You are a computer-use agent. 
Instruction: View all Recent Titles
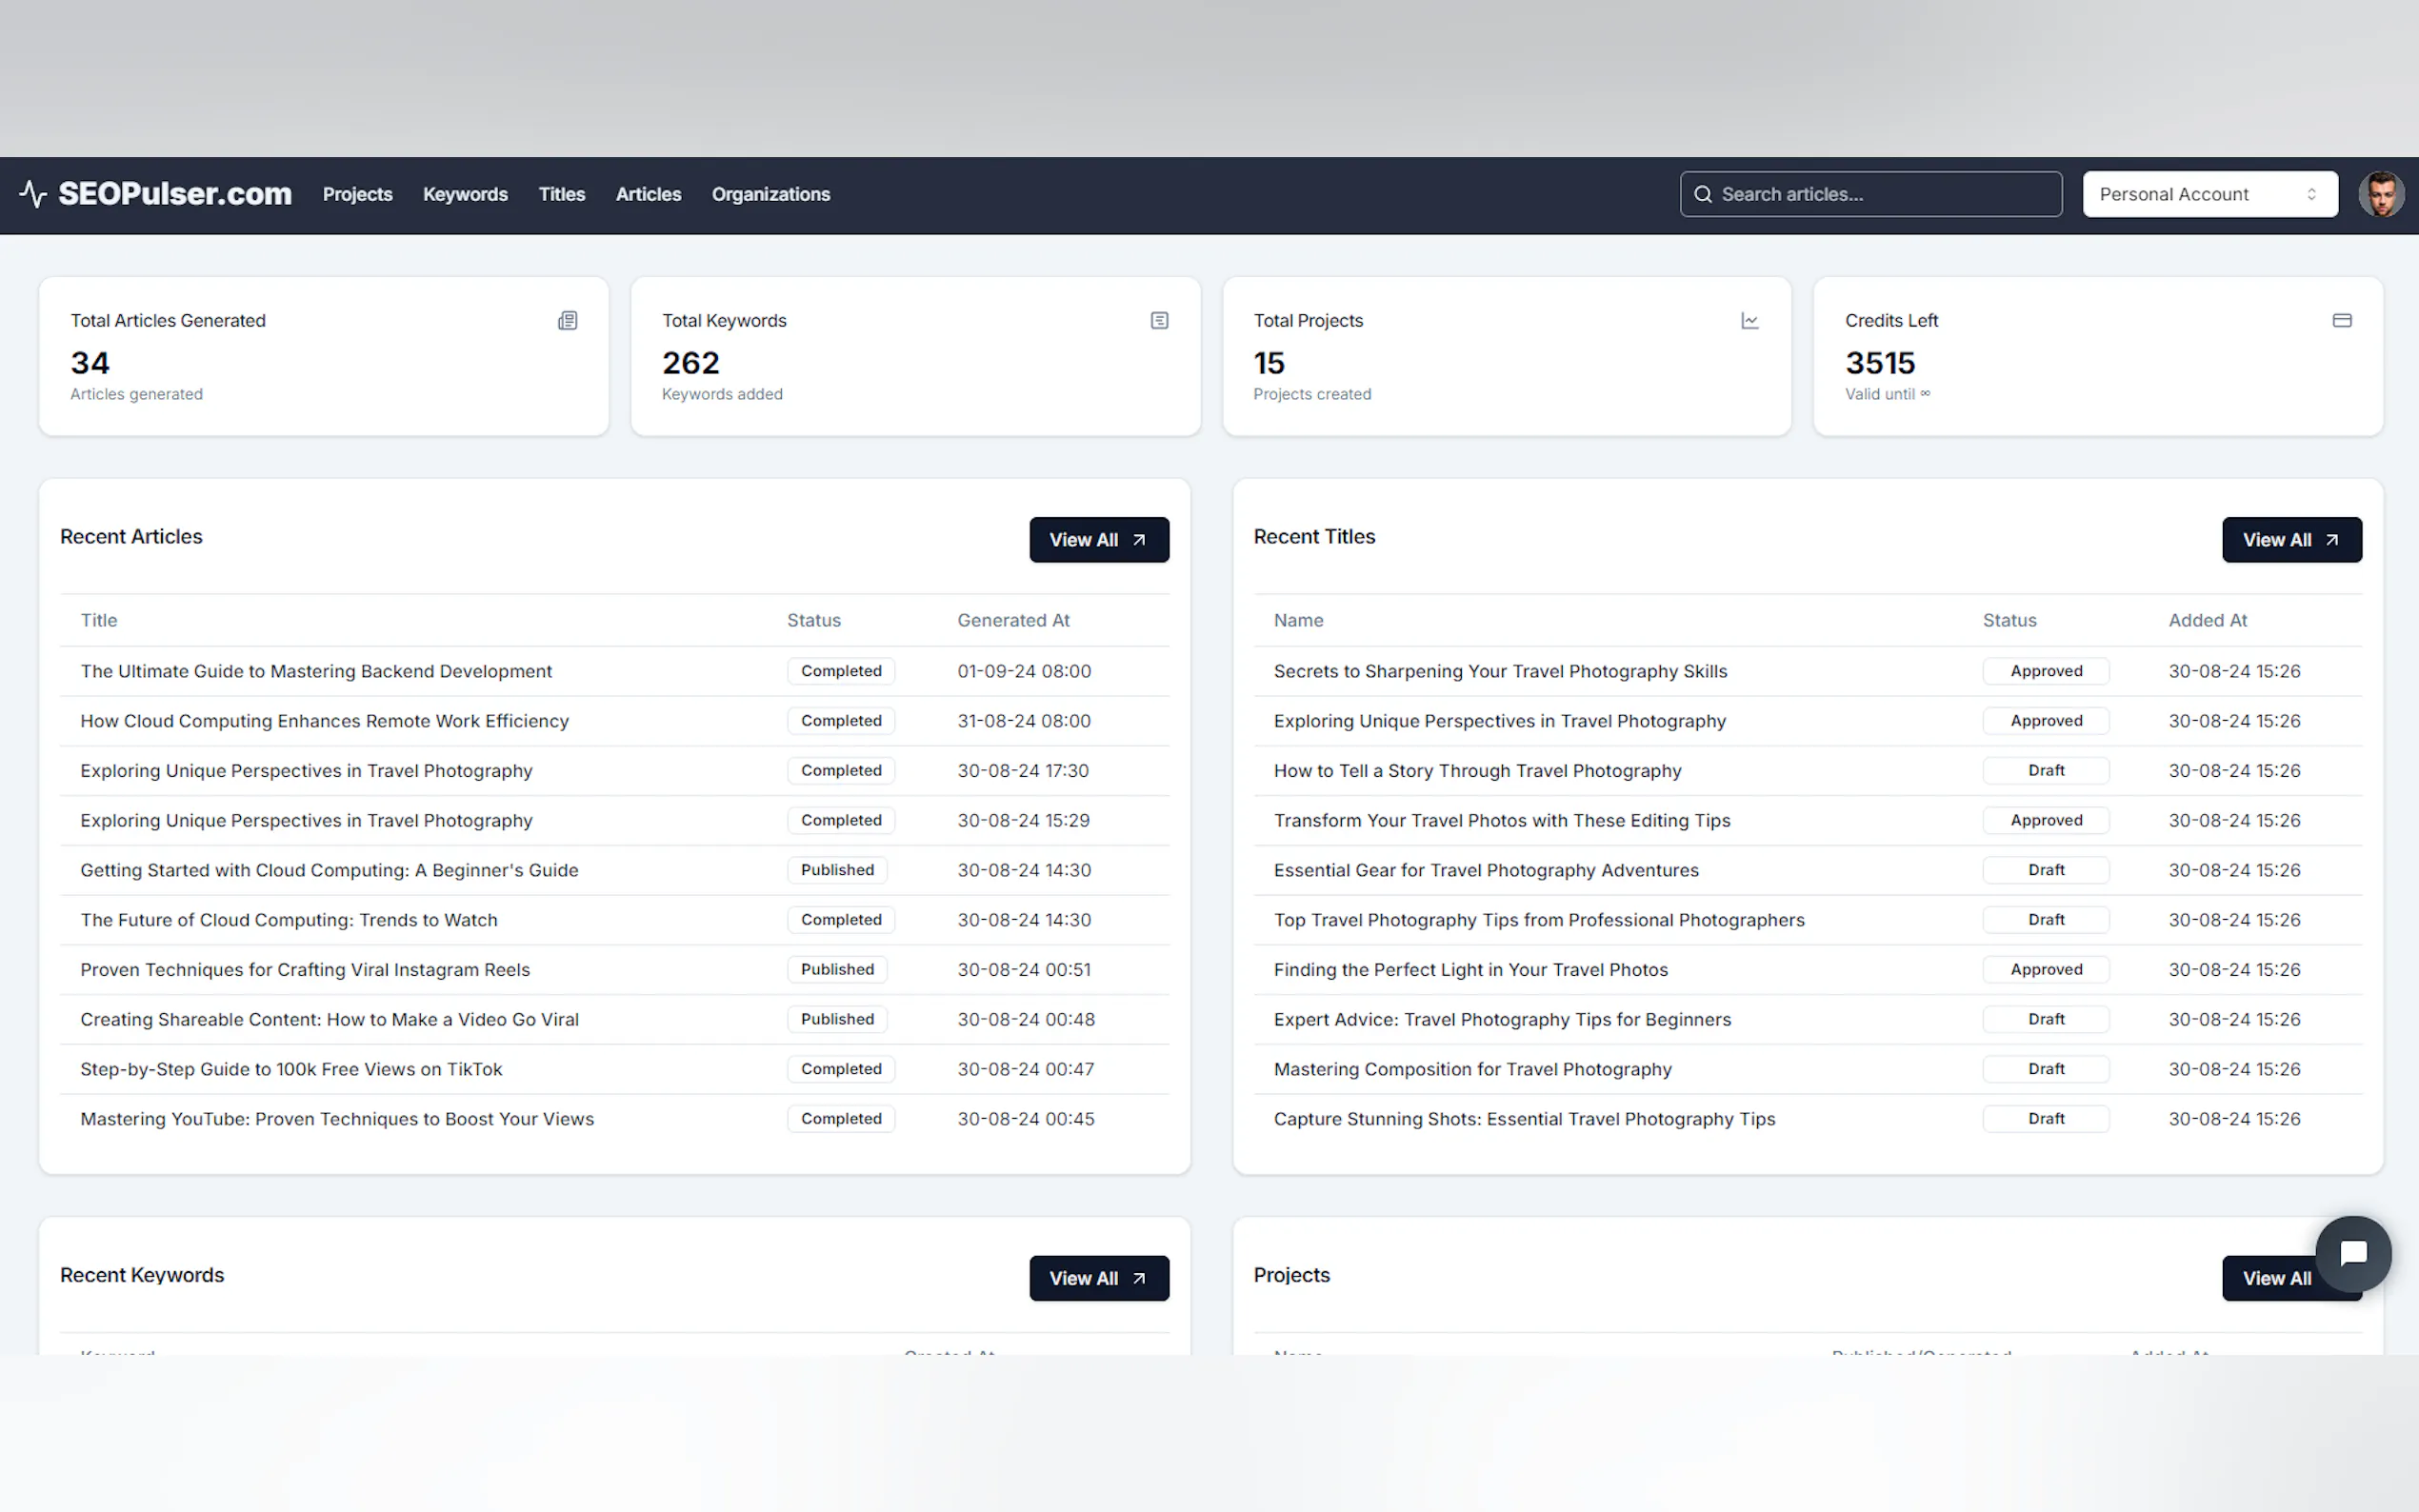2290,540
